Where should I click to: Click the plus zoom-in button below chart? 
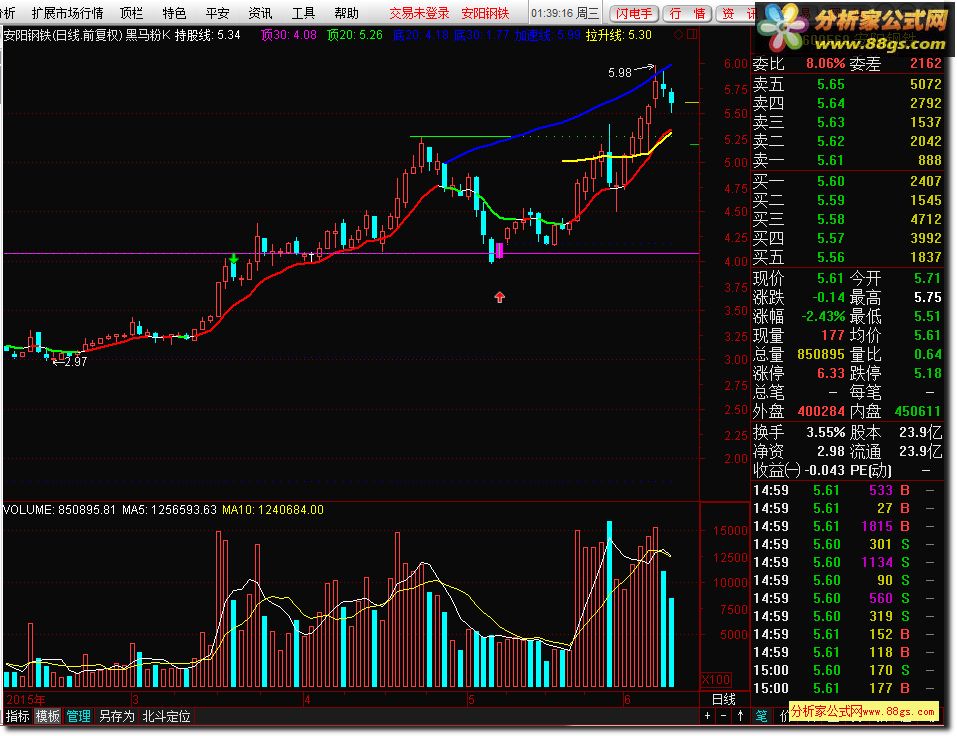707,716
